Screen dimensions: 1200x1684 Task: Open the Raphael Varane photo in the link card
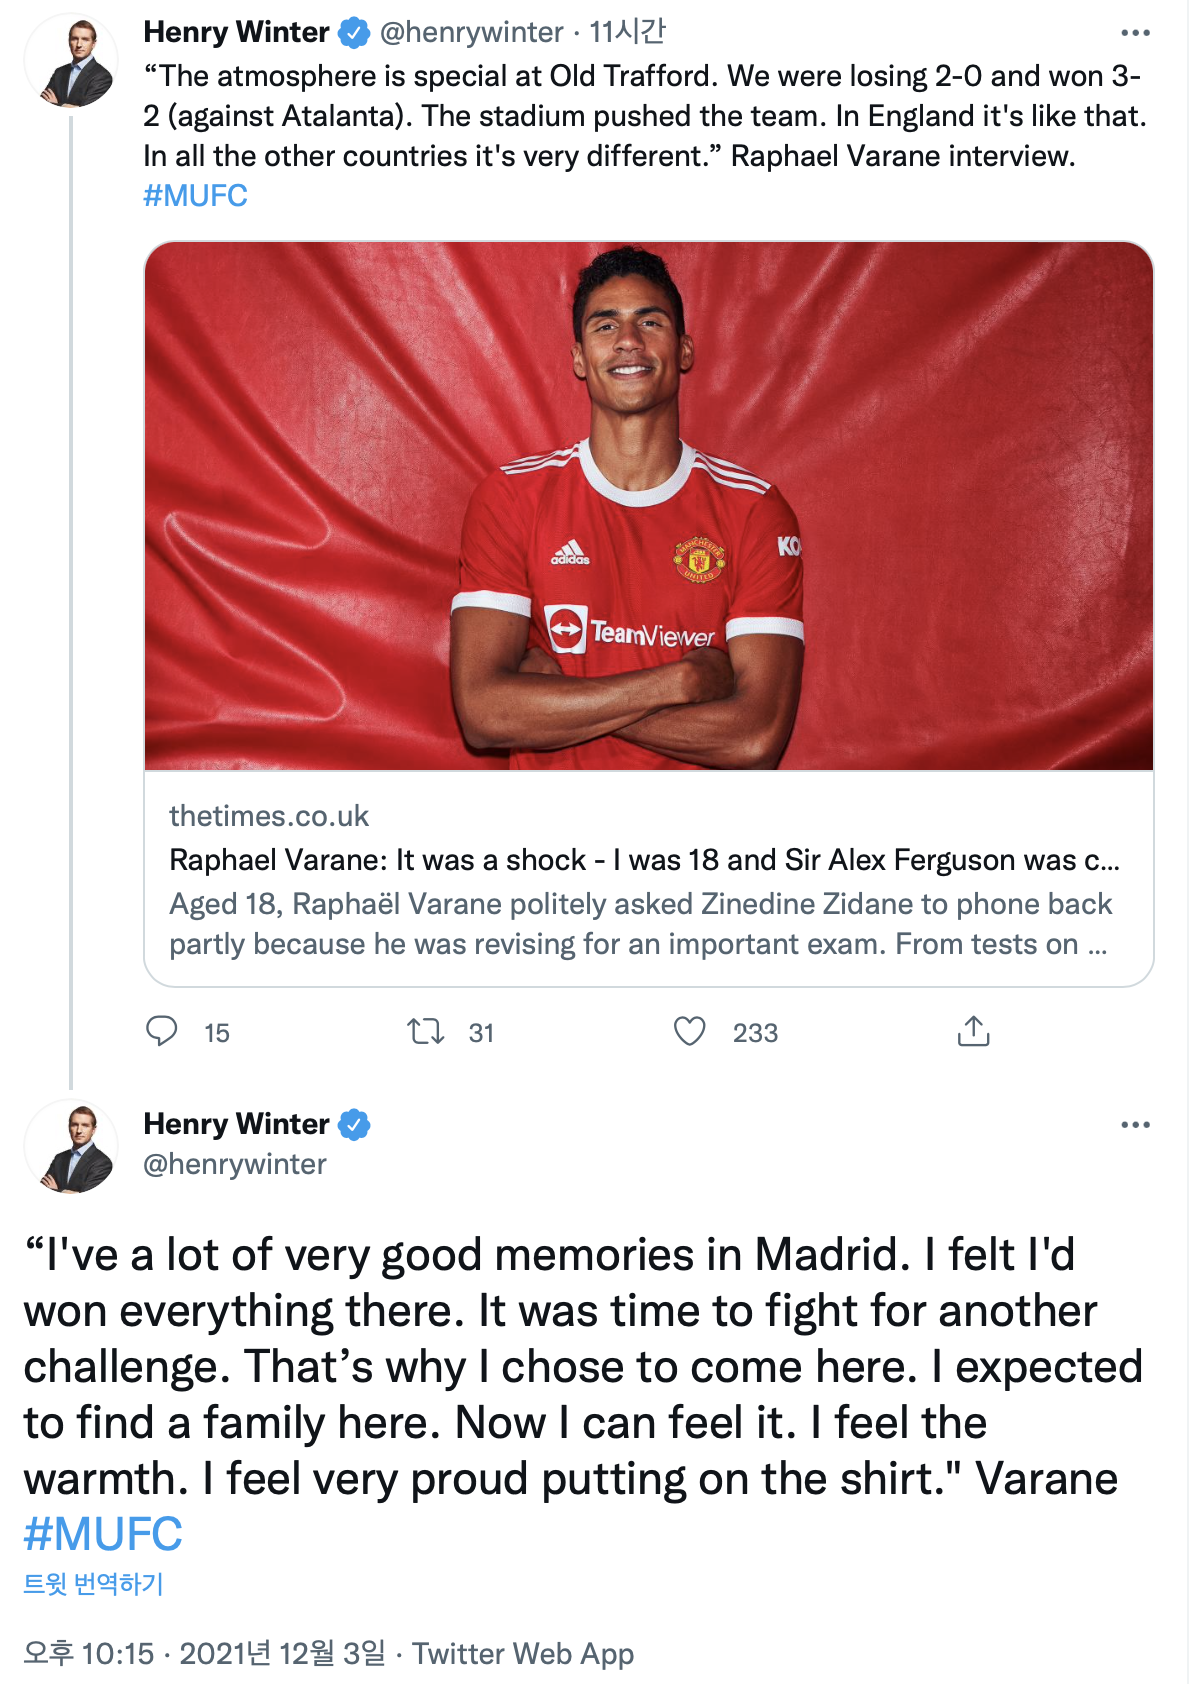[x=648, y=505]
